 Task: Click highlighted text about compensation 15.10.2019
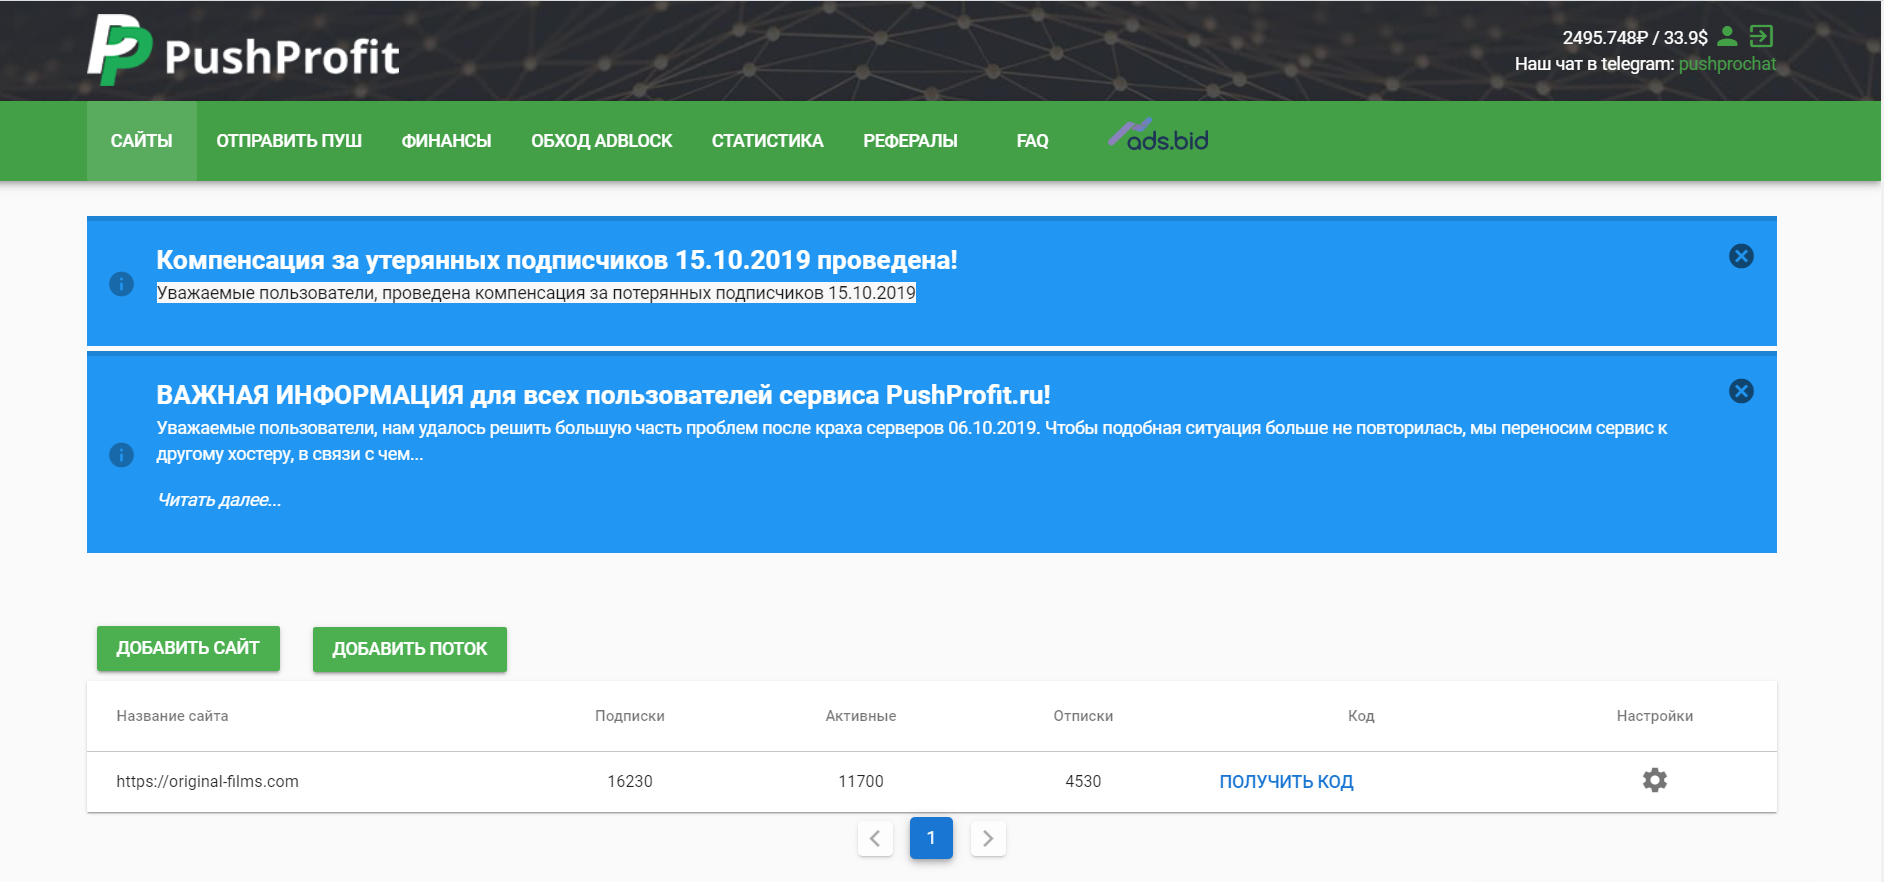(536, 293)
